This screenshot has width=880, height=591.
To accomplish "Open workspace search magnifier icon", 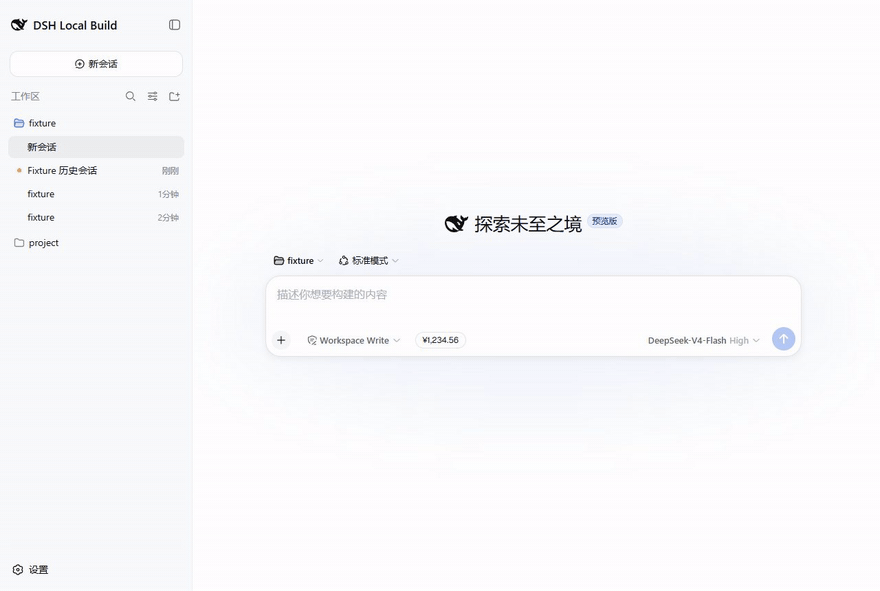I will click(x=130, y=97).
